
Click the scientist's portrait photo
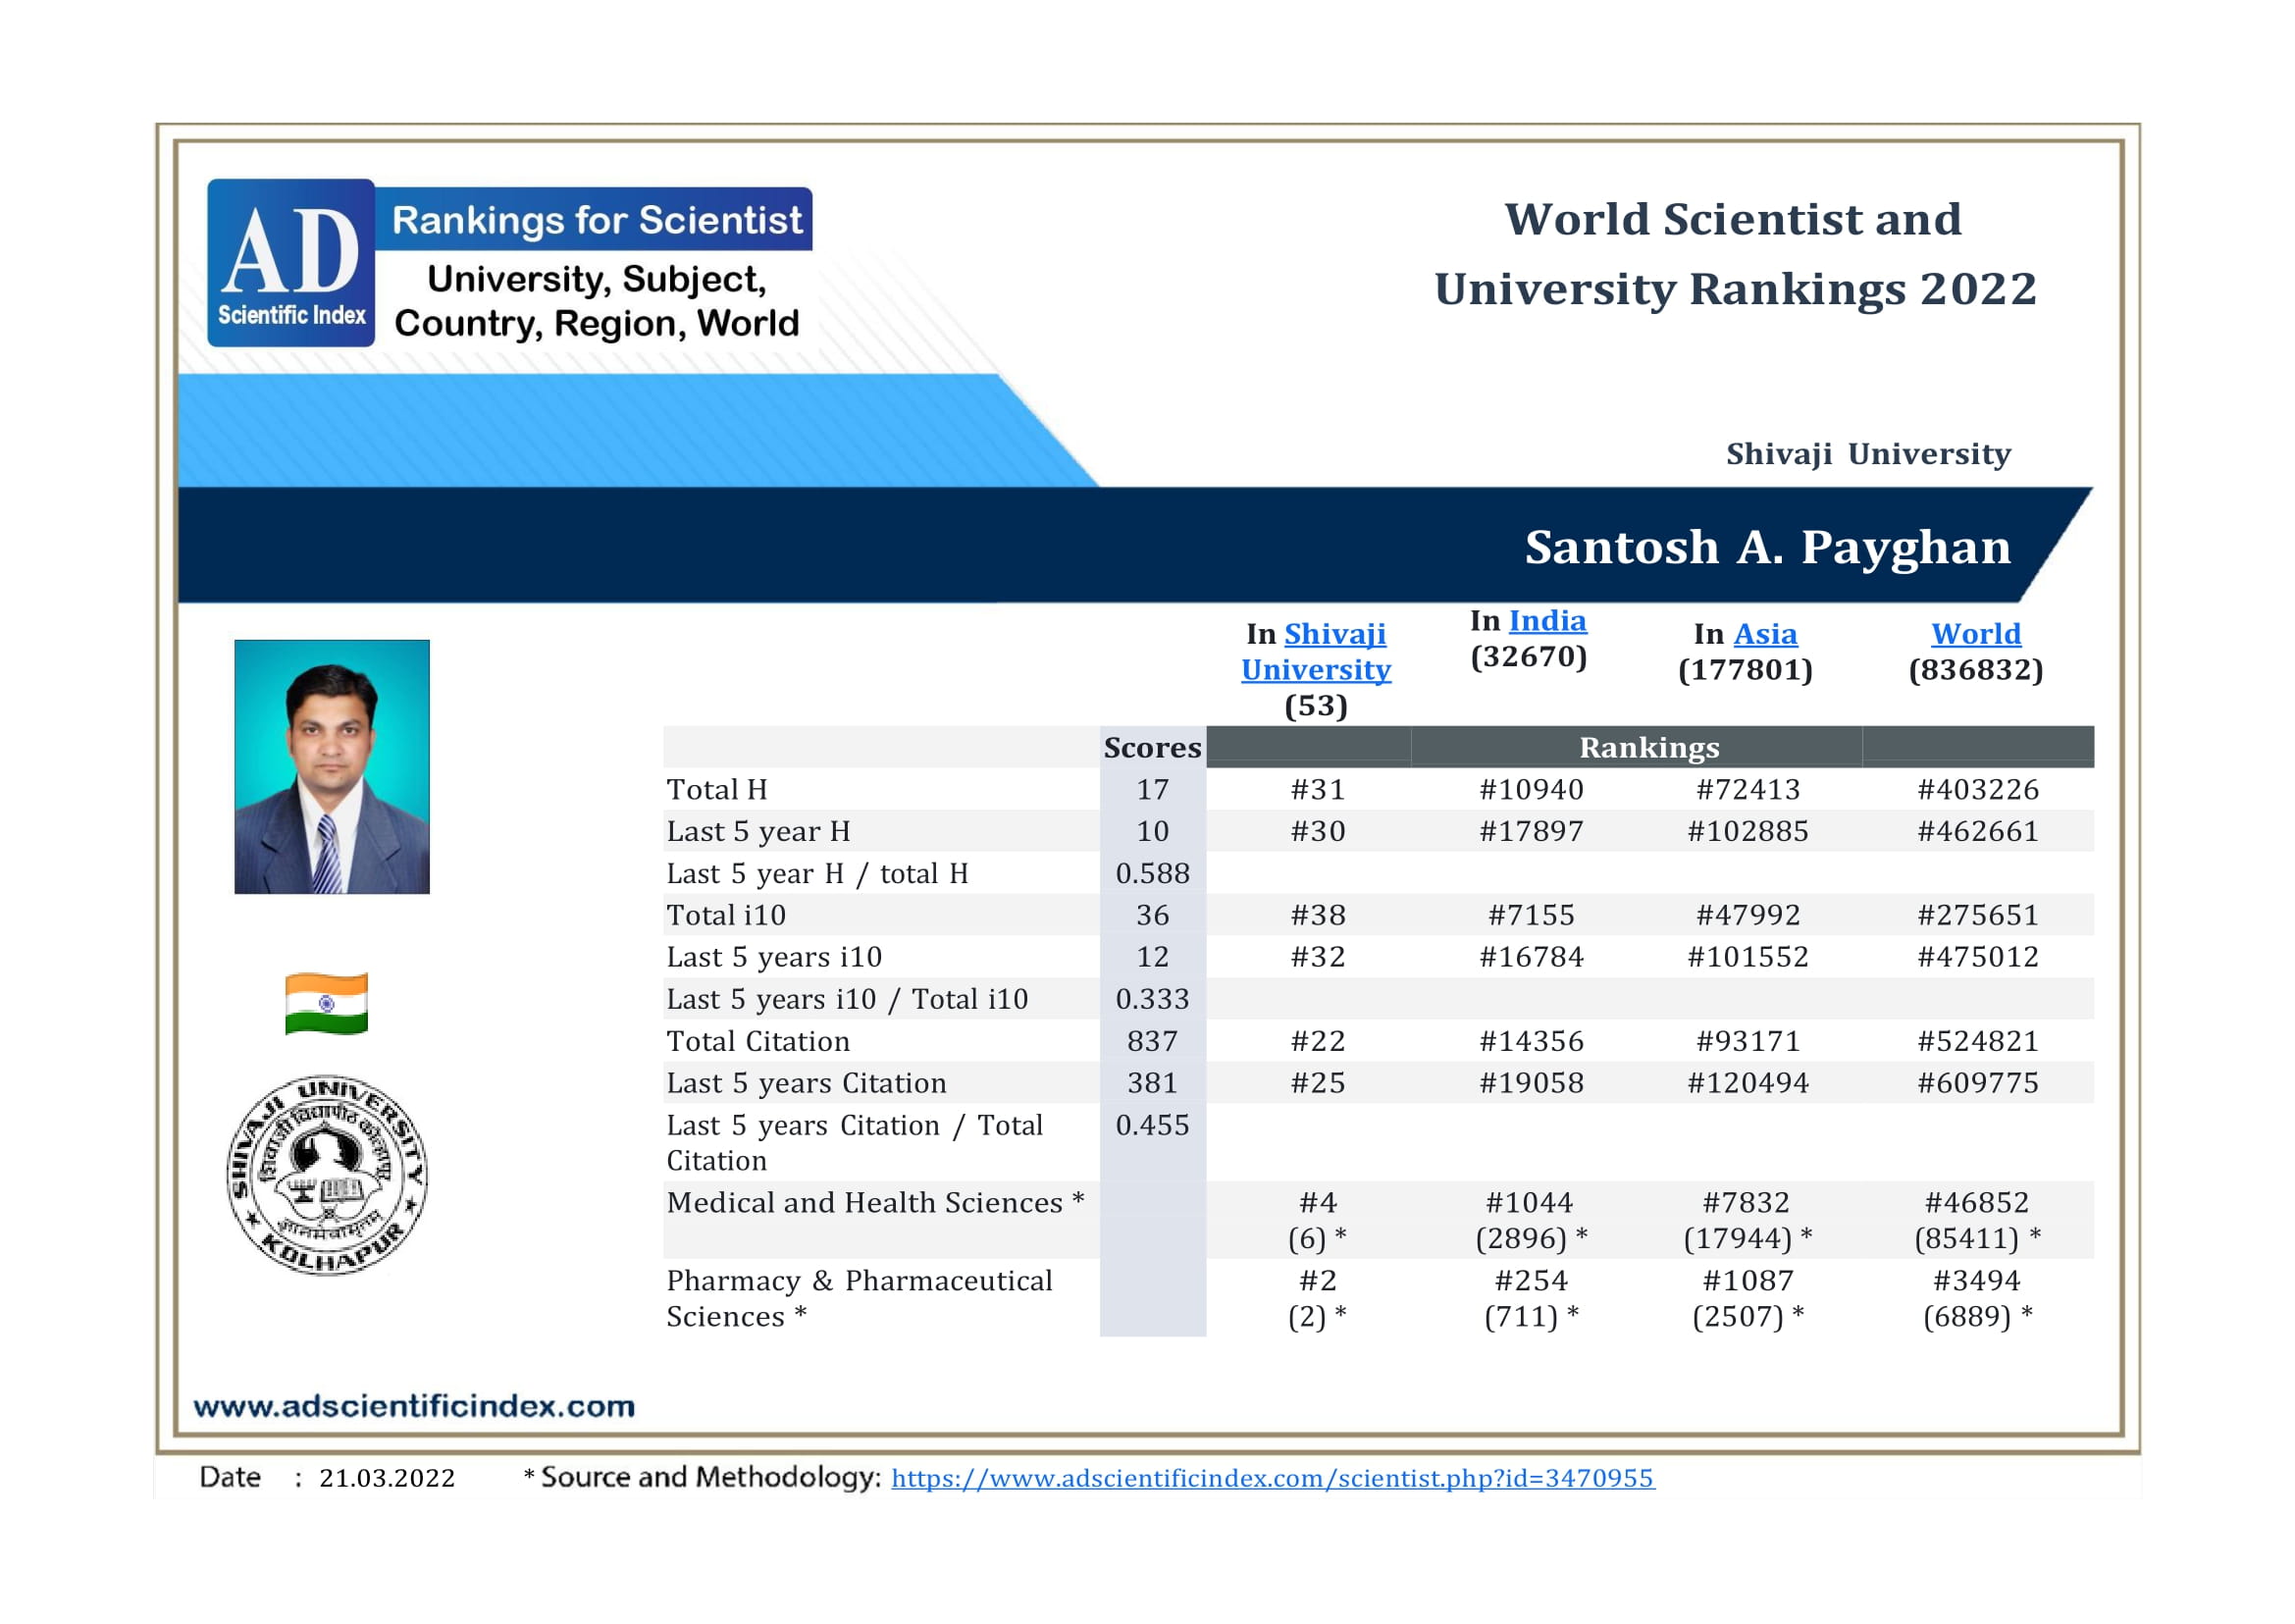coord(331,767)
